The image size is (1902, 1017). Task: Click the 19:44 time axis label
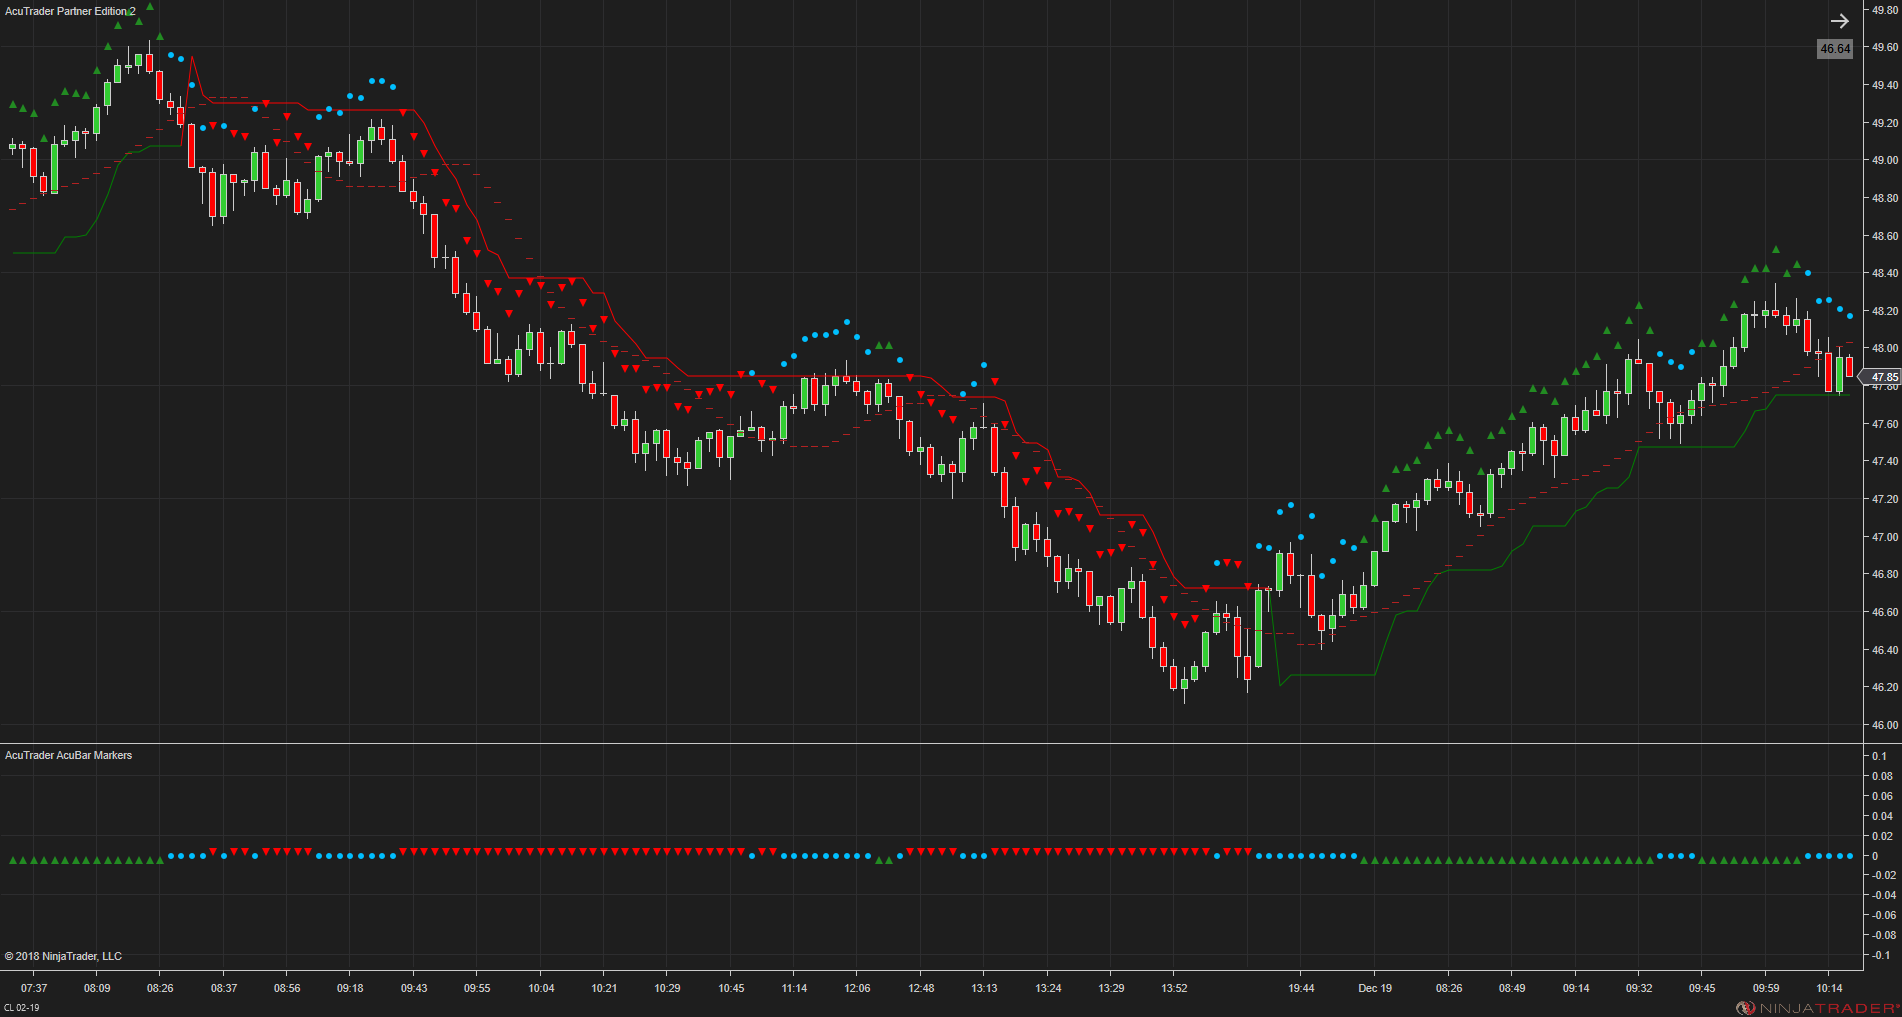[x=1301, y=988]
